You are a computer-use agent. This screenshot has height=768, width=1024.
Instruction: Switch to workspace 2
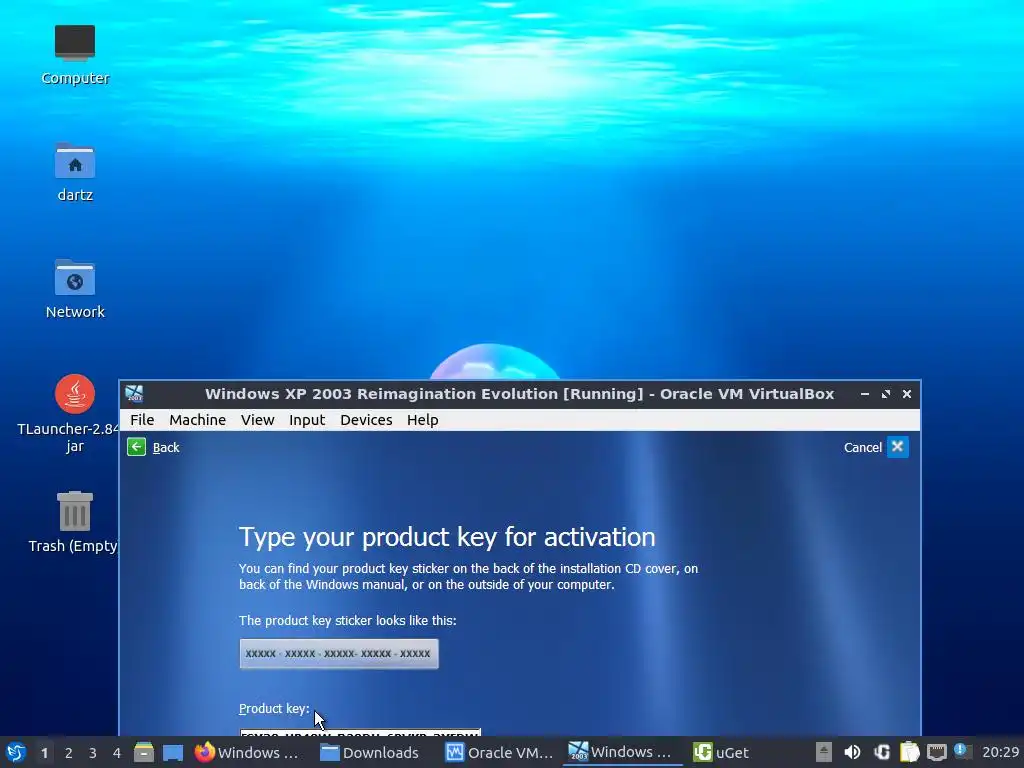(x=69, y=753)
